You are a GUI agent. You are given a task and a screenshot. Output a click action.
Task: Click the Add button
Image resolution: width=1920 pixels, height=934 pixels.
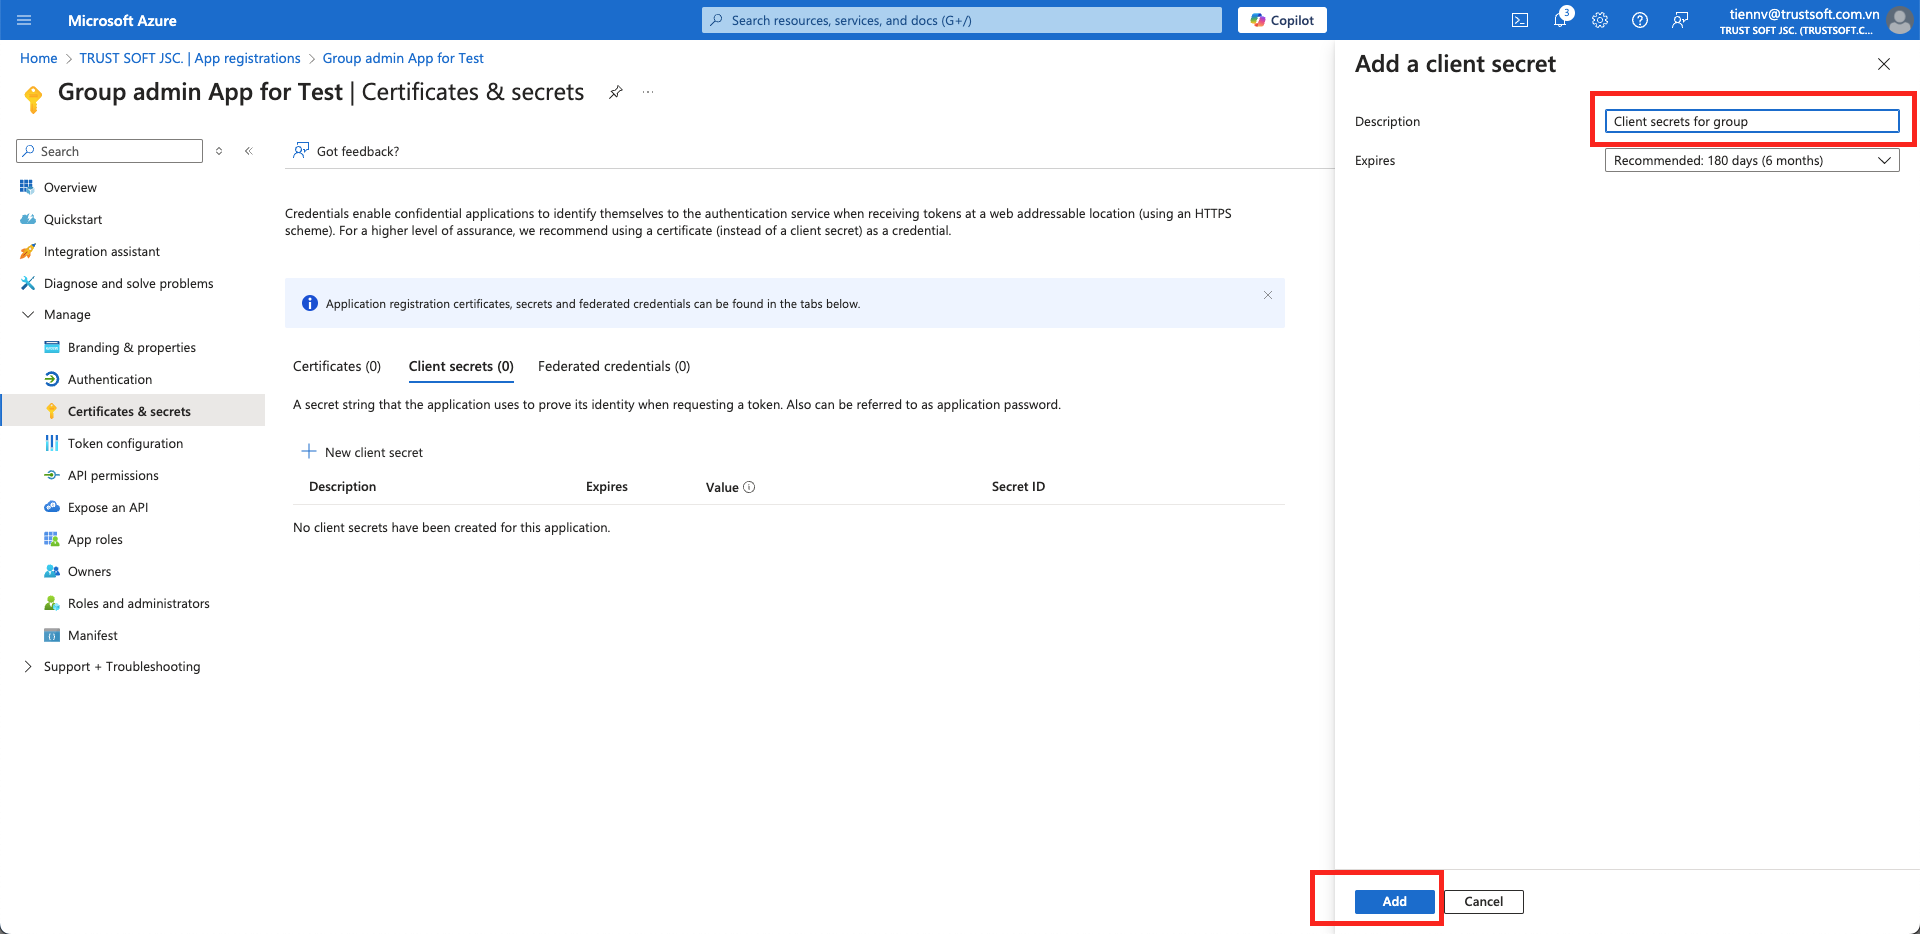pyautogui.click(x=1395, y=901)
